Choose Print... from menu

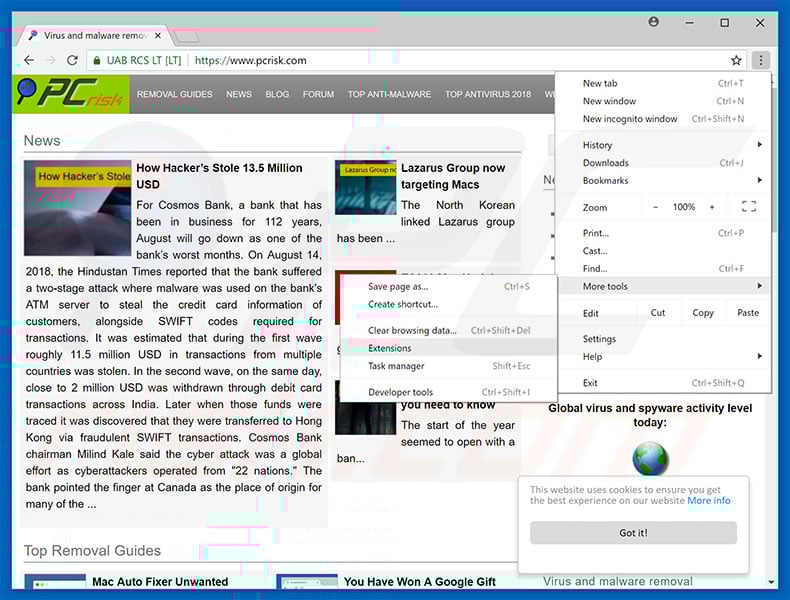664,233
